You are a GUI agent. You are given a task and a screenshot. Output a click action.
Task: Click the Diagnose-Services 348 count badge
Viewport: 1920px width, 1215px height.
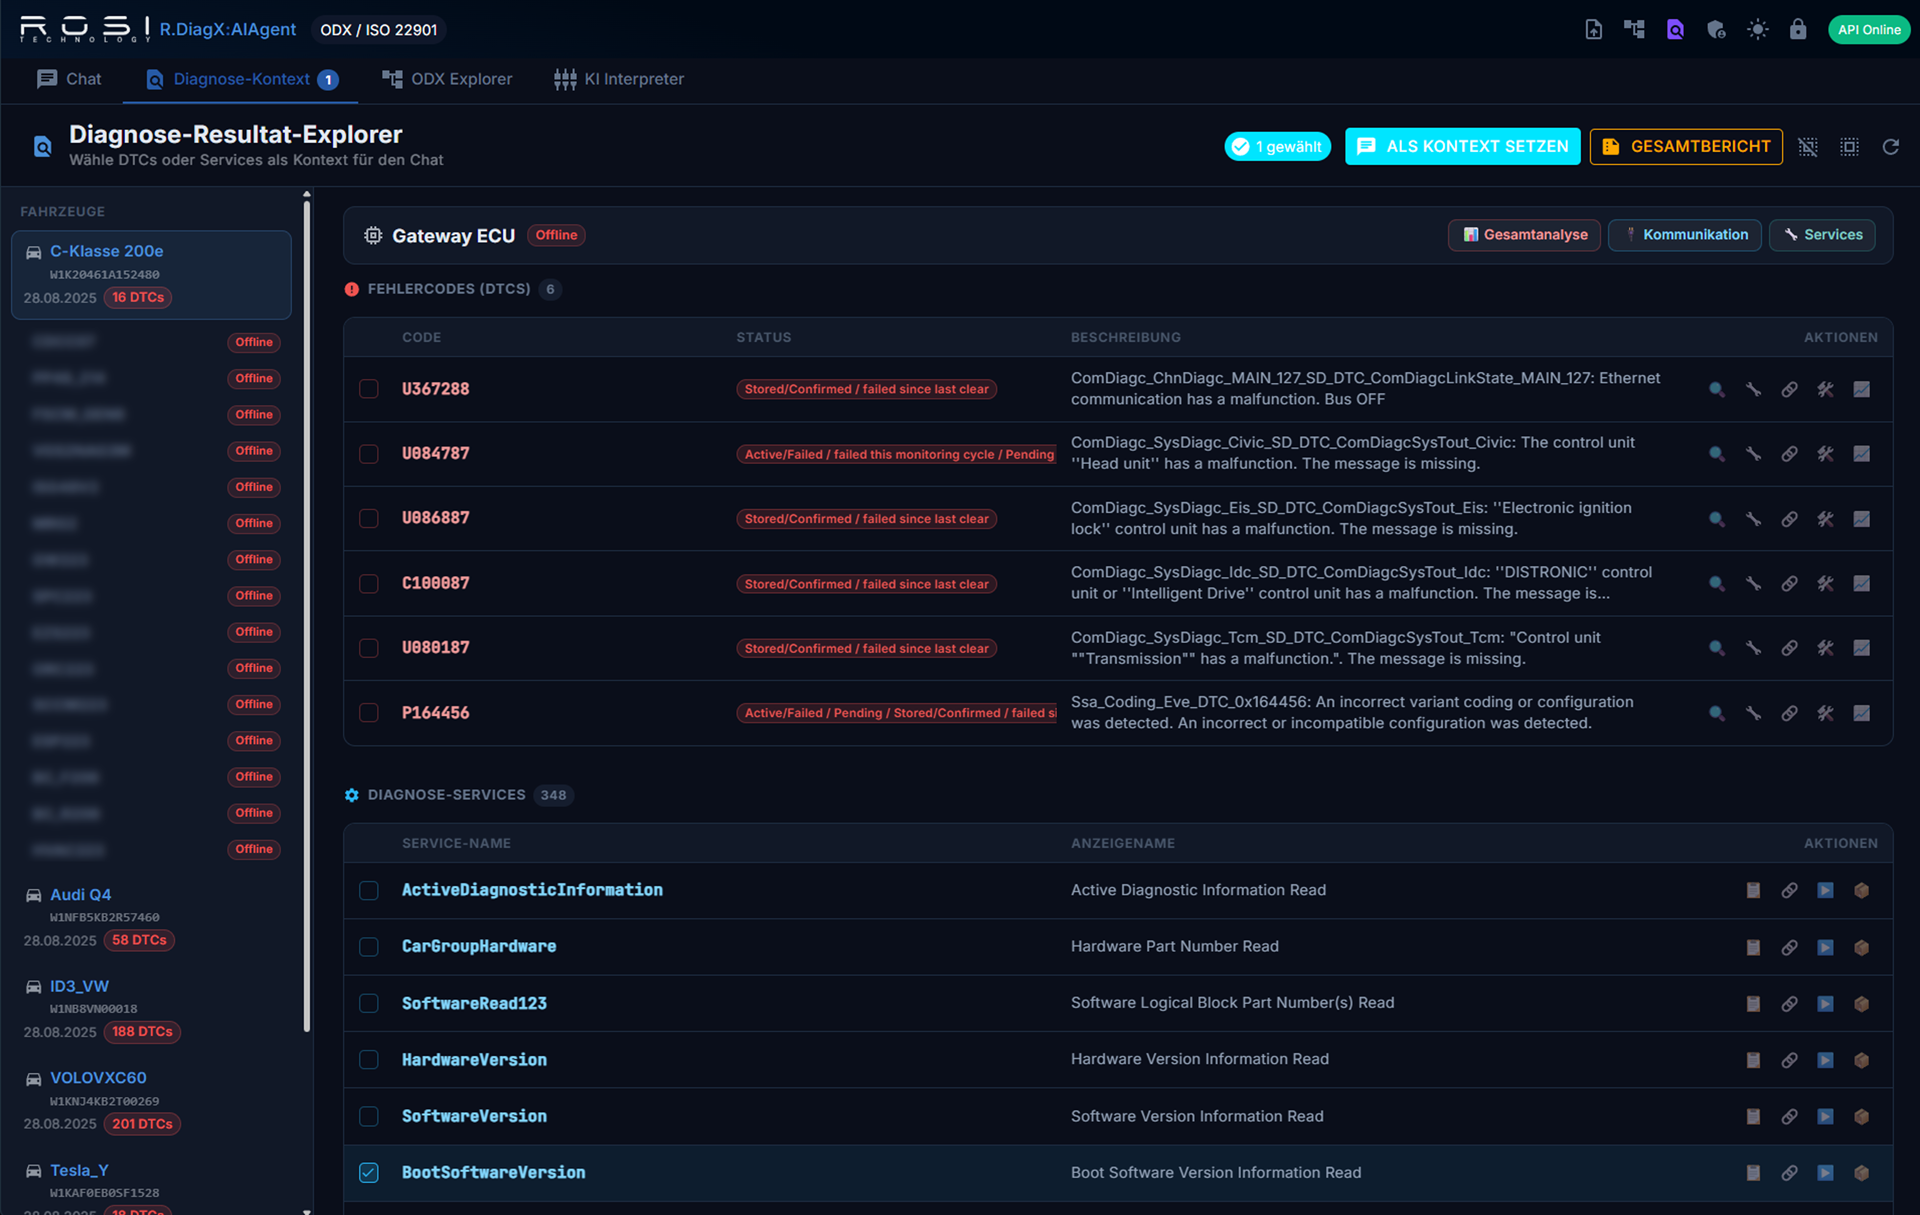pyautogui.click(x=553, y=795)
